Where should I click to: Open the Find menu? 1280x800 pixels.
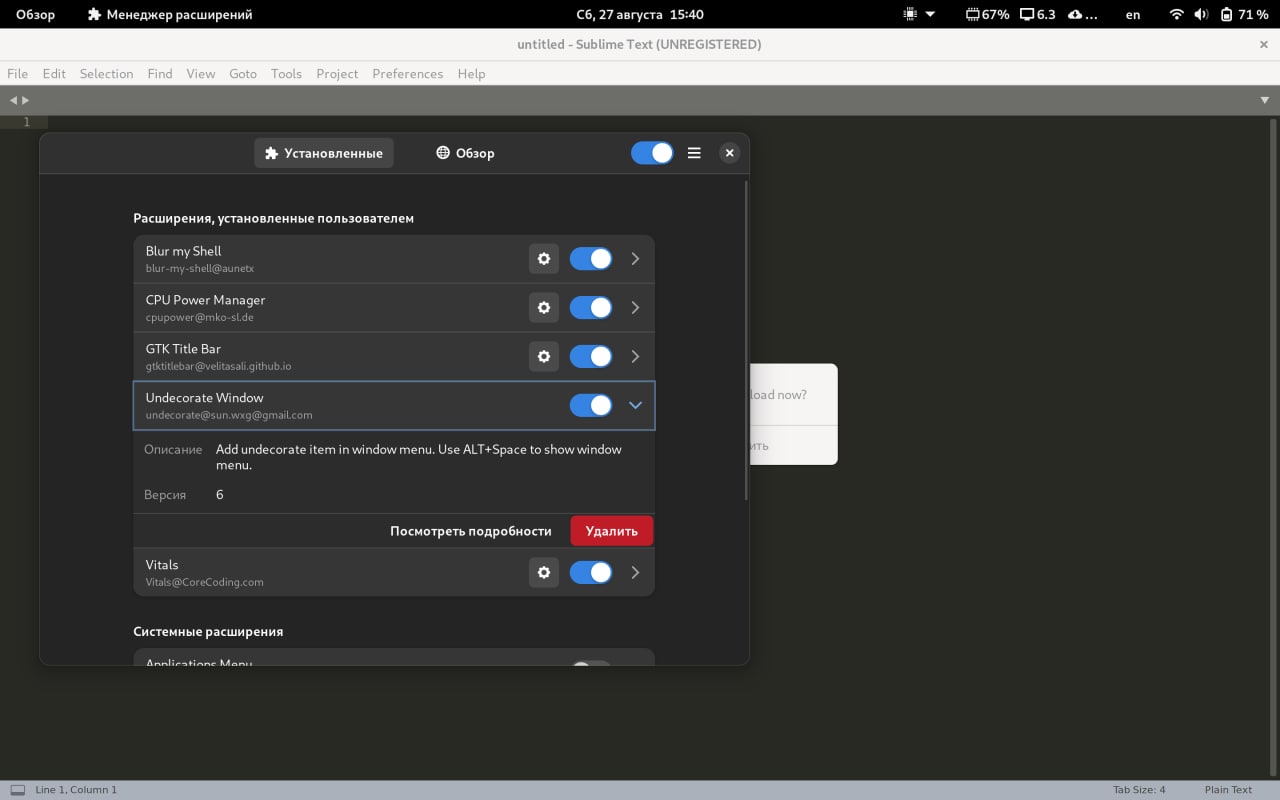(x=160, y=73)
